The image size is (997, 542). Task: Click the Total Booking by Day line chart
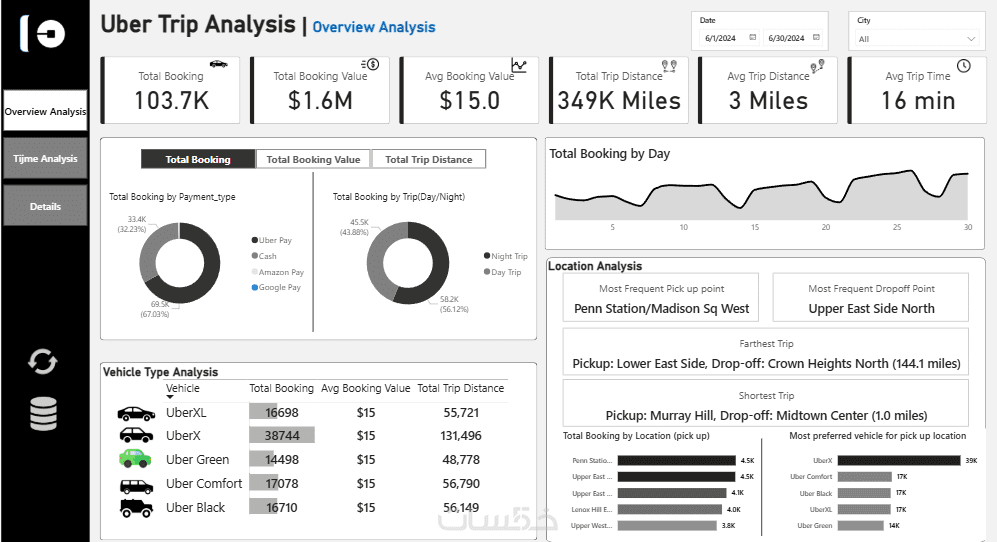762,195
